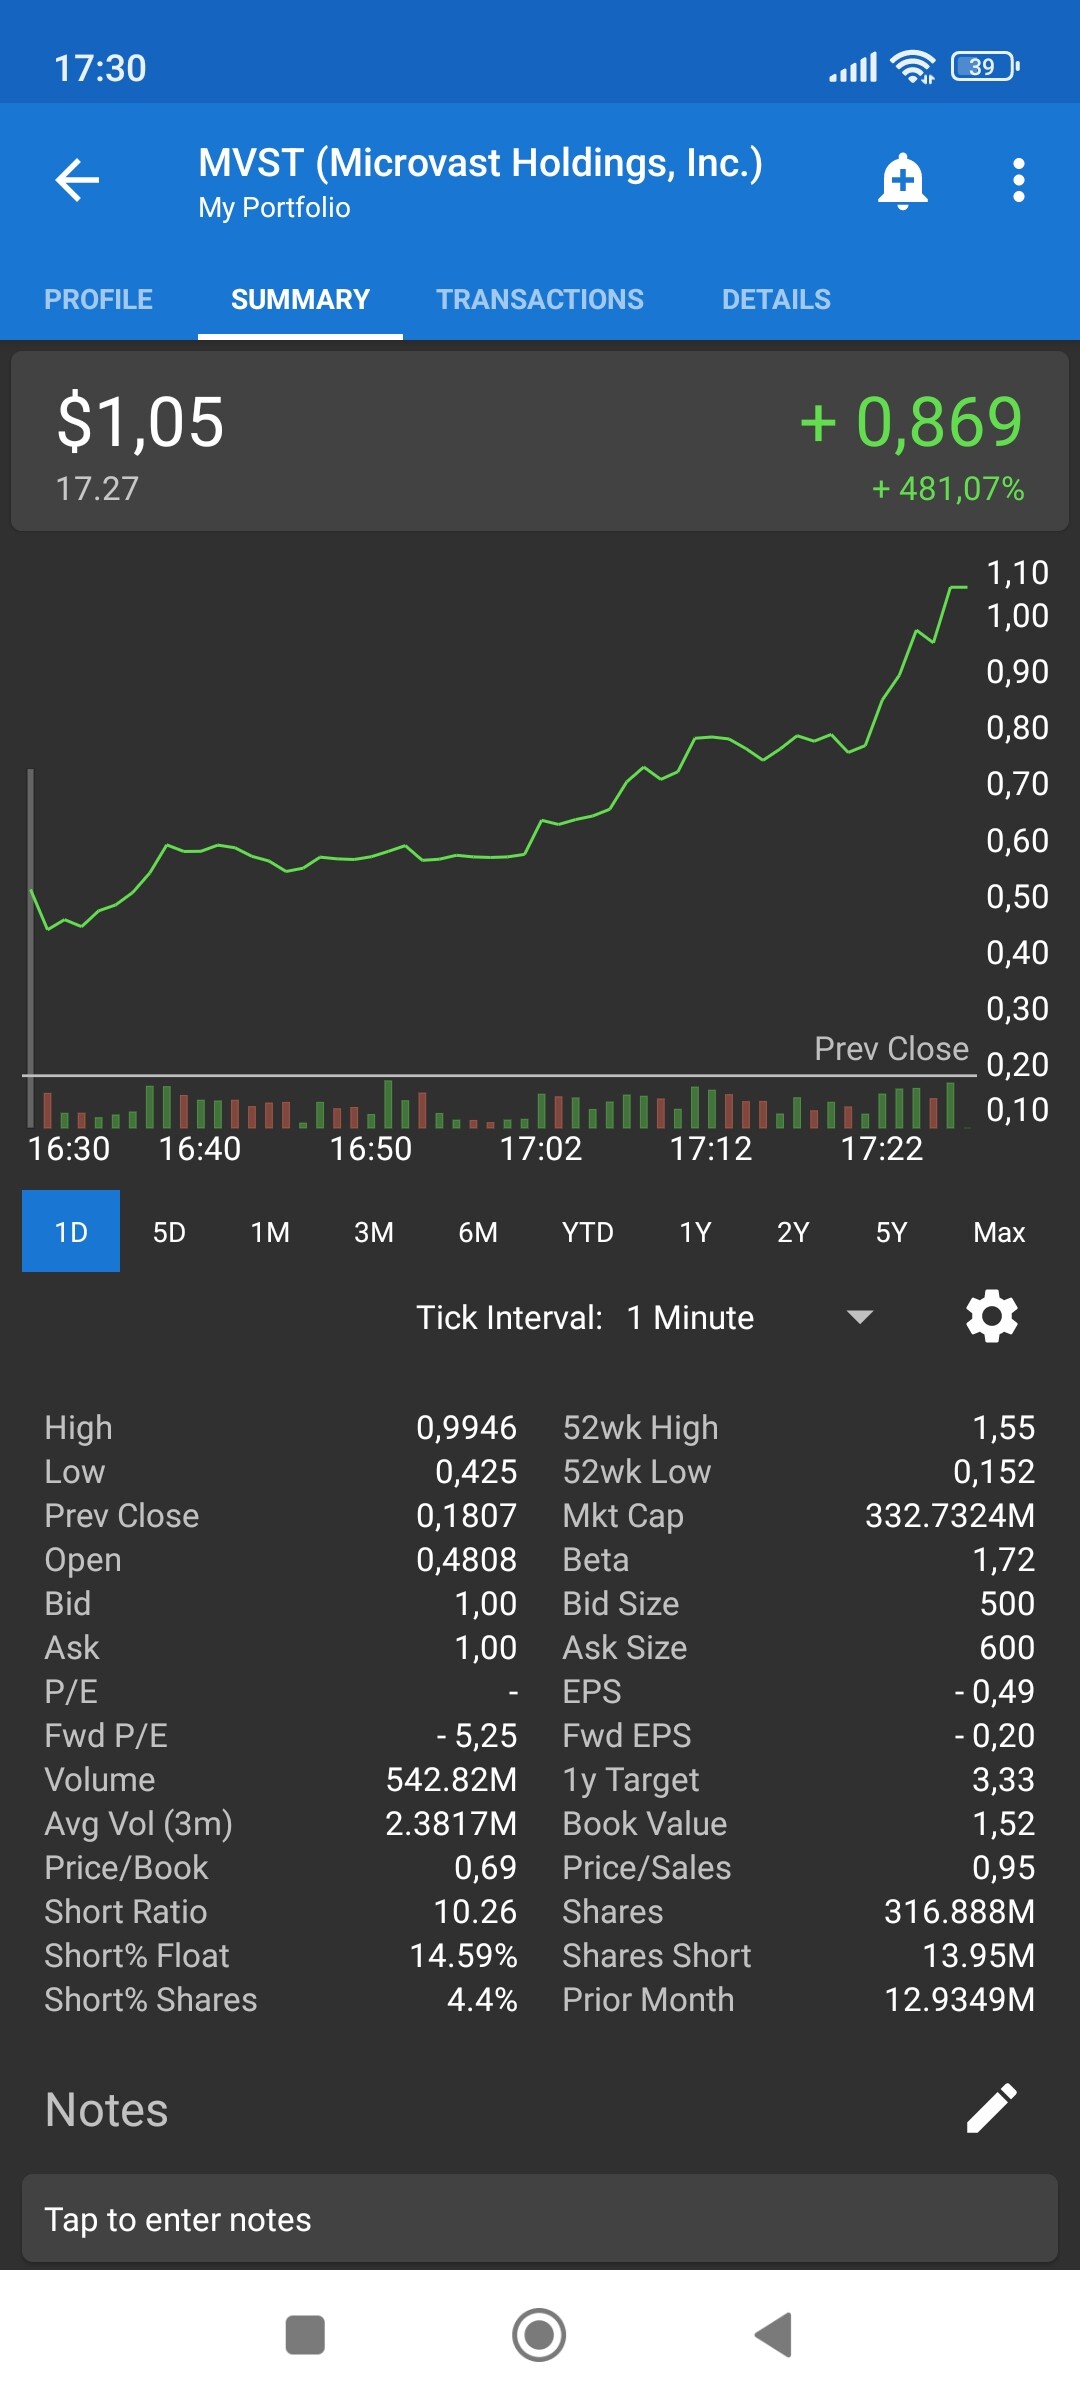Tap the Low value 0,425
Screen dimensions: 1080x2400
click(x=476, y=1471)
